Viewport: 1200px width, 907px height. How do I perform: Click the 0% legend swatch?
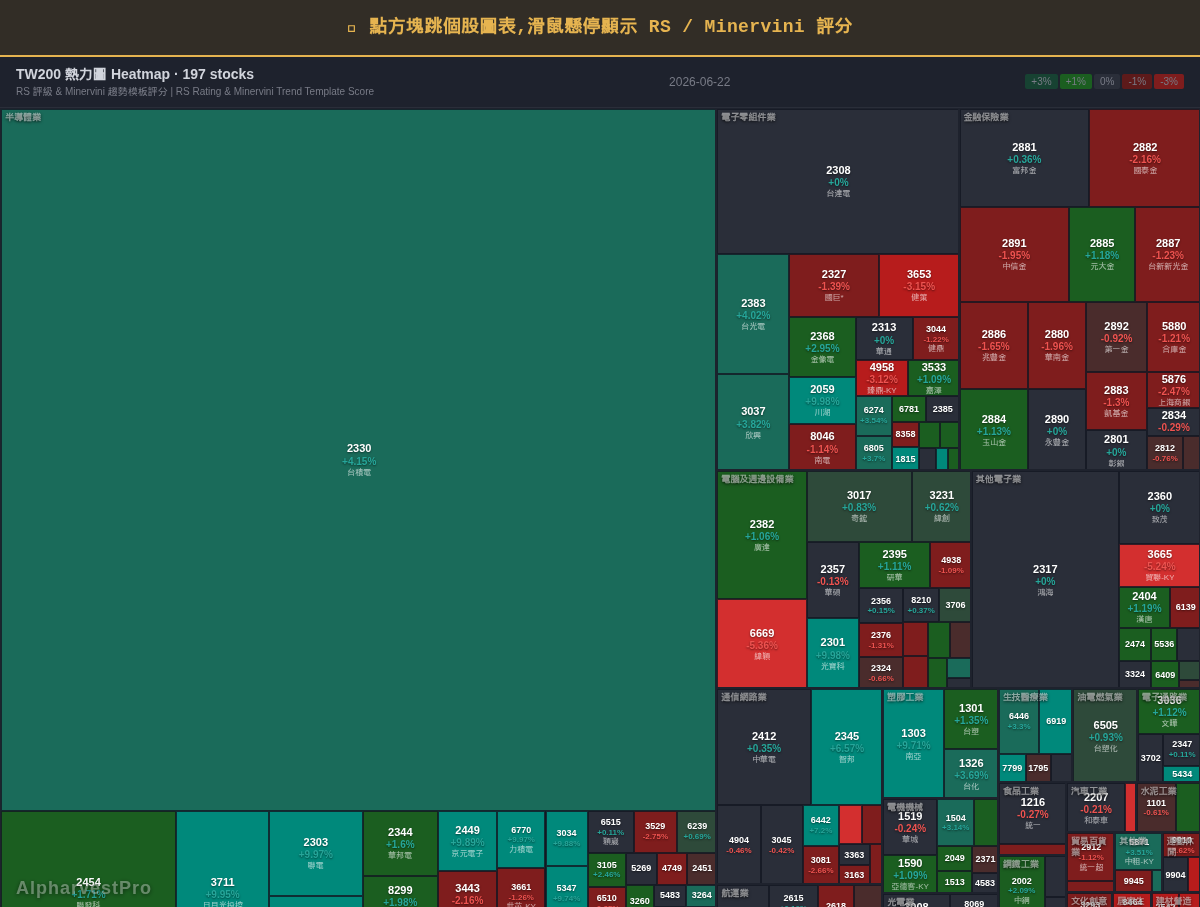(x=1106, y=82)
